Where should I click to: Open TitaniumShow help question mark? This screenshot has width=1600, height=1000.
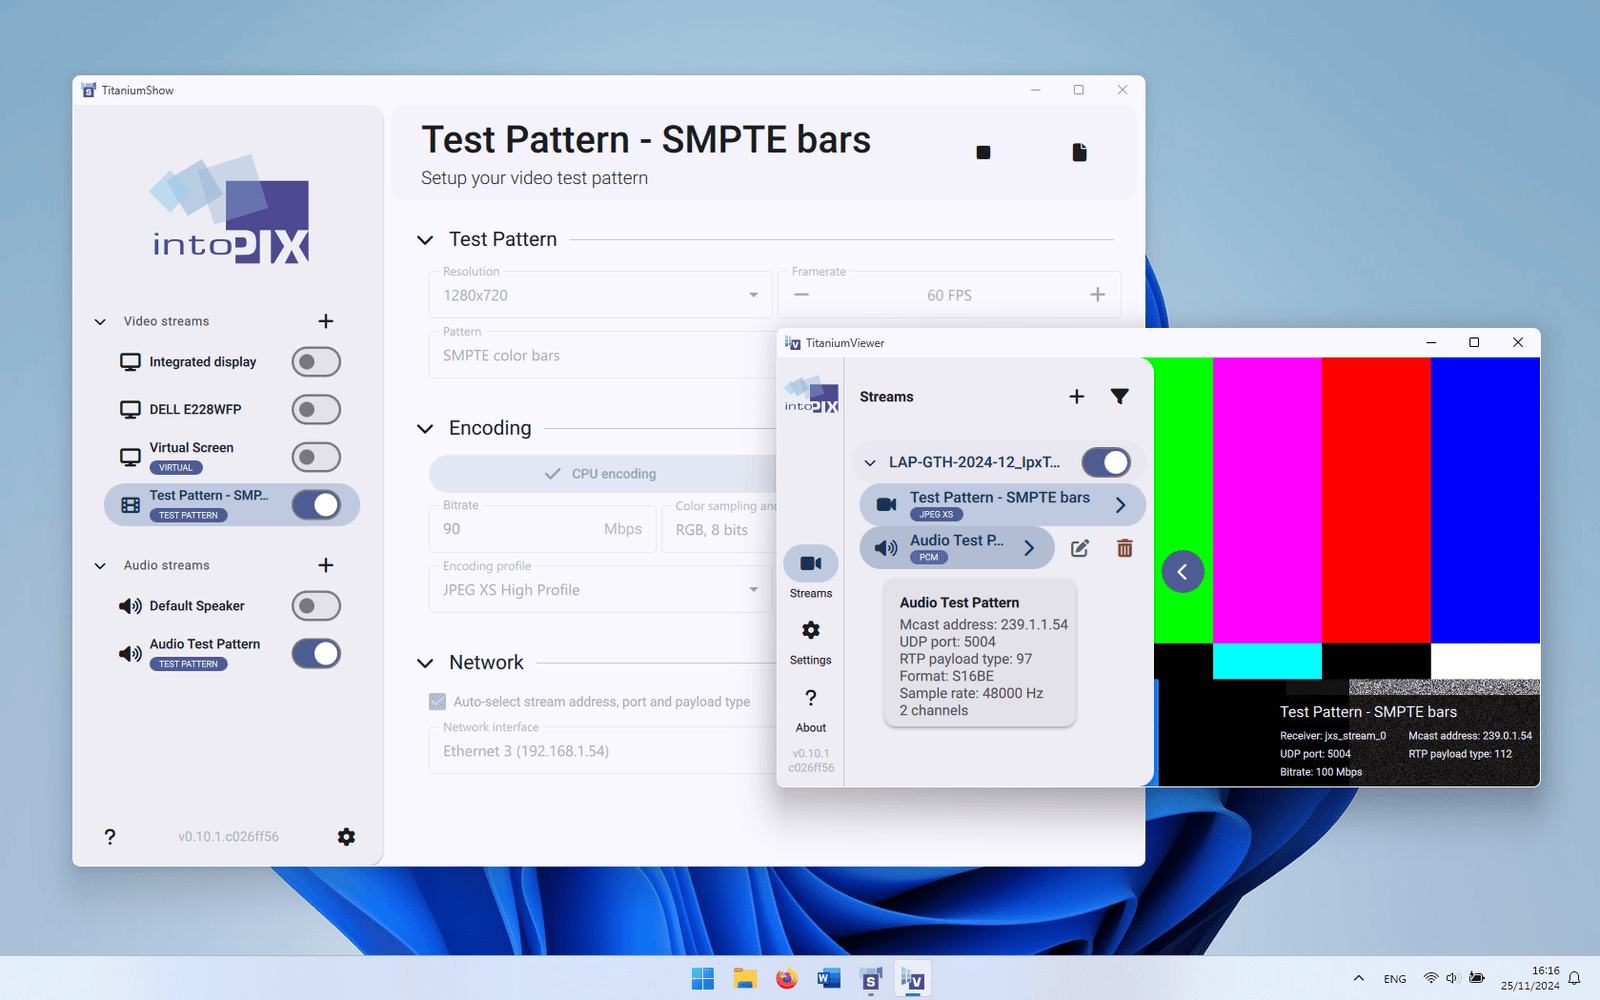point(110,837)
